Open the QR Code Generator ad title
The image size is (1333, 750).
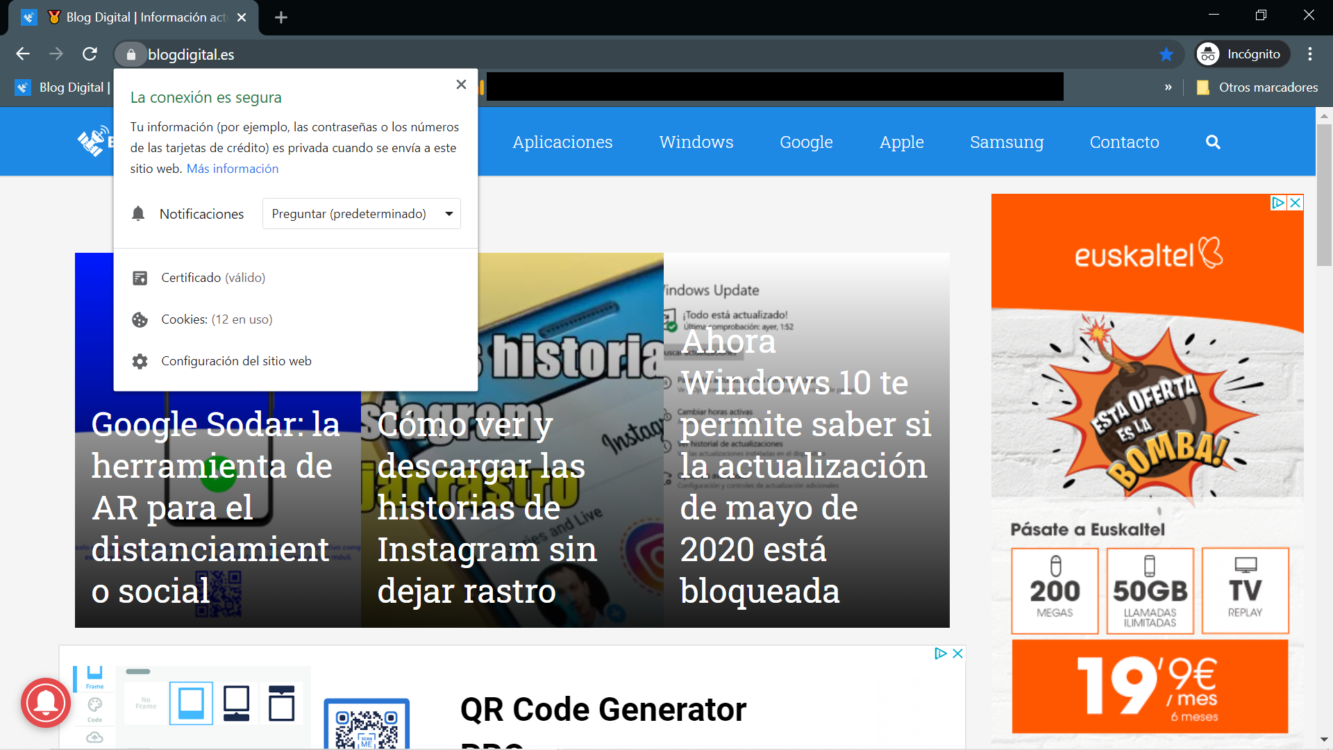(603, 709)
